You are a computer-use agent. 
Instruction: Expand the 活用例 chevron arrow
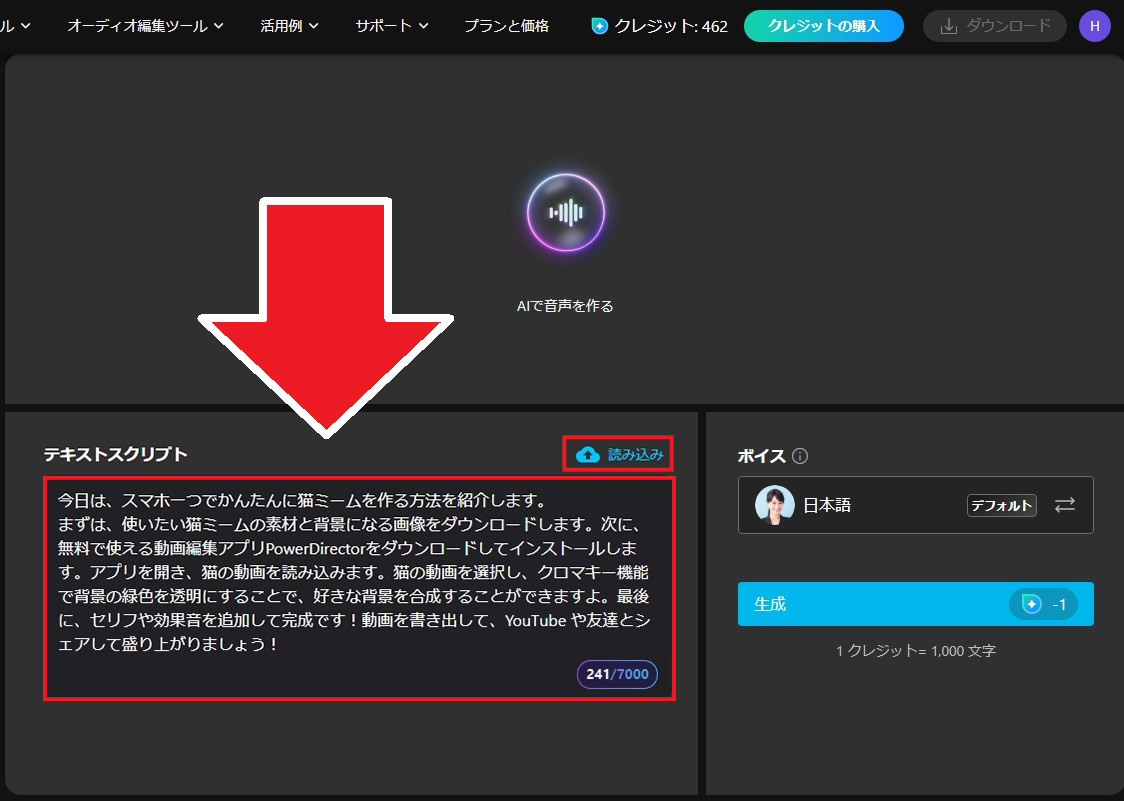[x=313, y=26]
